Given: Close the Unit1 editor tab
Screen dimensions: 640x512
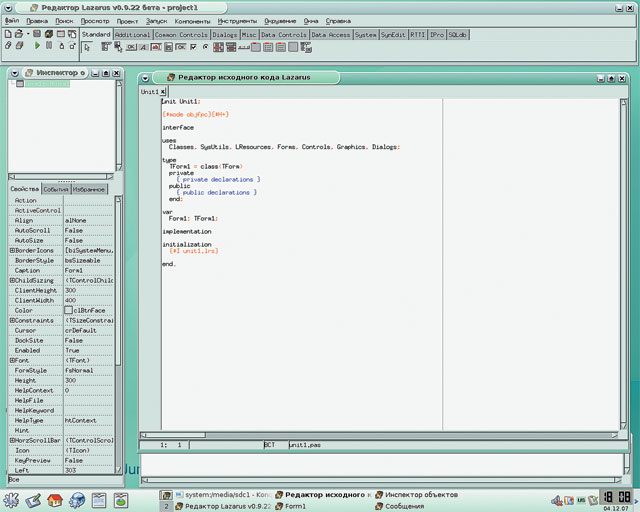Looking at the screenshot, I should pos(163,92).
